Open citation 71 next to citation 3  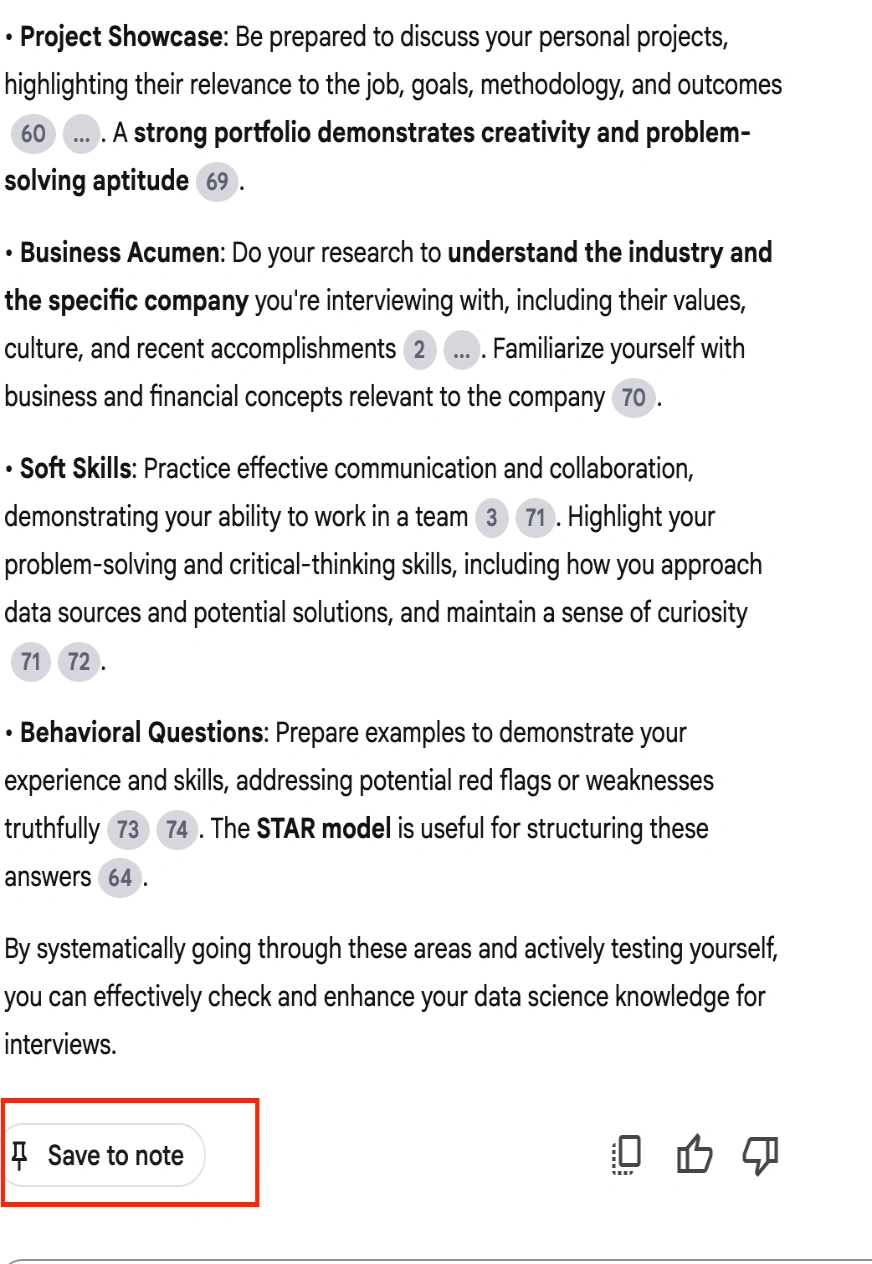point(535,517)
